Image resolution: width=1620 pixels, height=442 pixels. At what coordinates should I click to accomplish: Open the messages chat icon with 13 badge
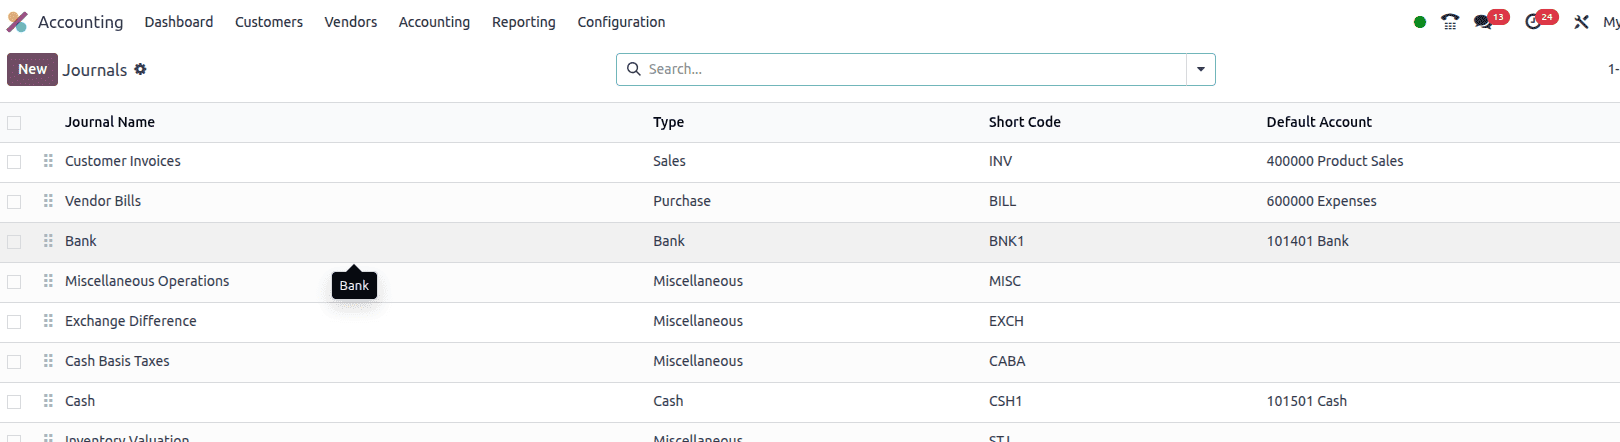coord(1483,22)
